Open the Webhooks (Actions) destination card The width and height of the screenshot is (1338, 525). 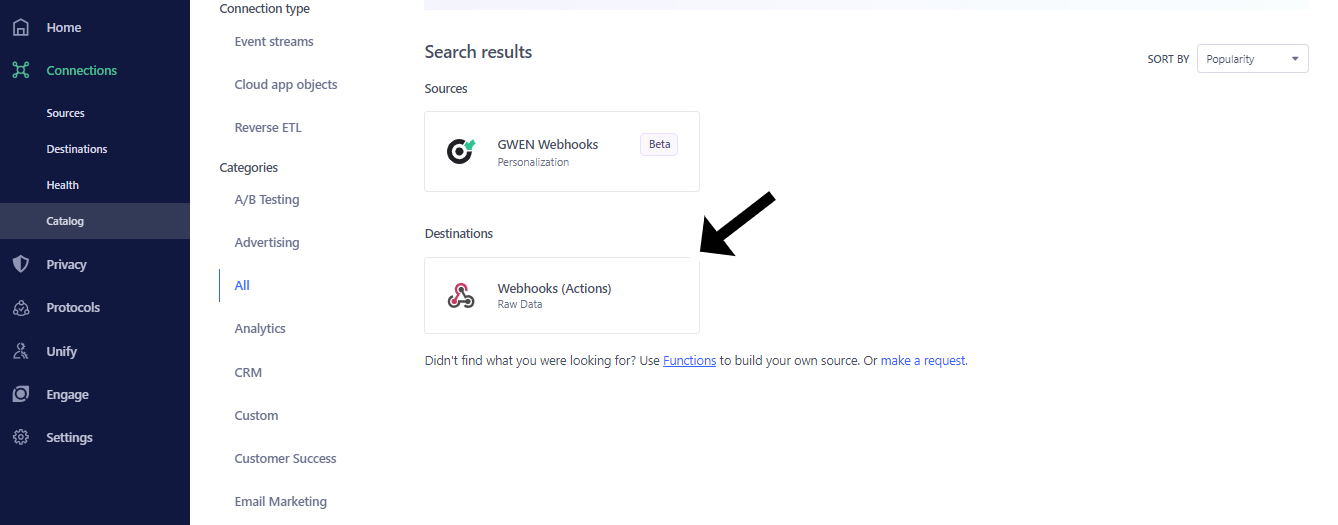pos(561,295)
